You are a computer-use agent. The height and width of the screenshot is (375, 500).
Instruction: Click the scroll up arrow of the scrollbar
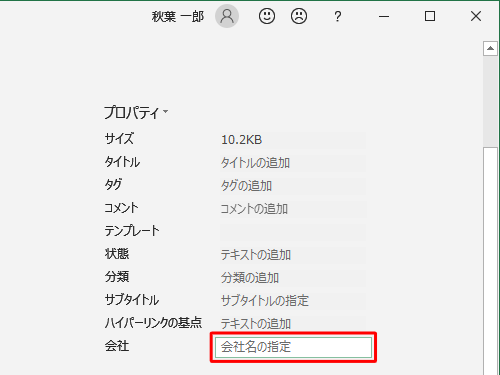coord(490,49)
